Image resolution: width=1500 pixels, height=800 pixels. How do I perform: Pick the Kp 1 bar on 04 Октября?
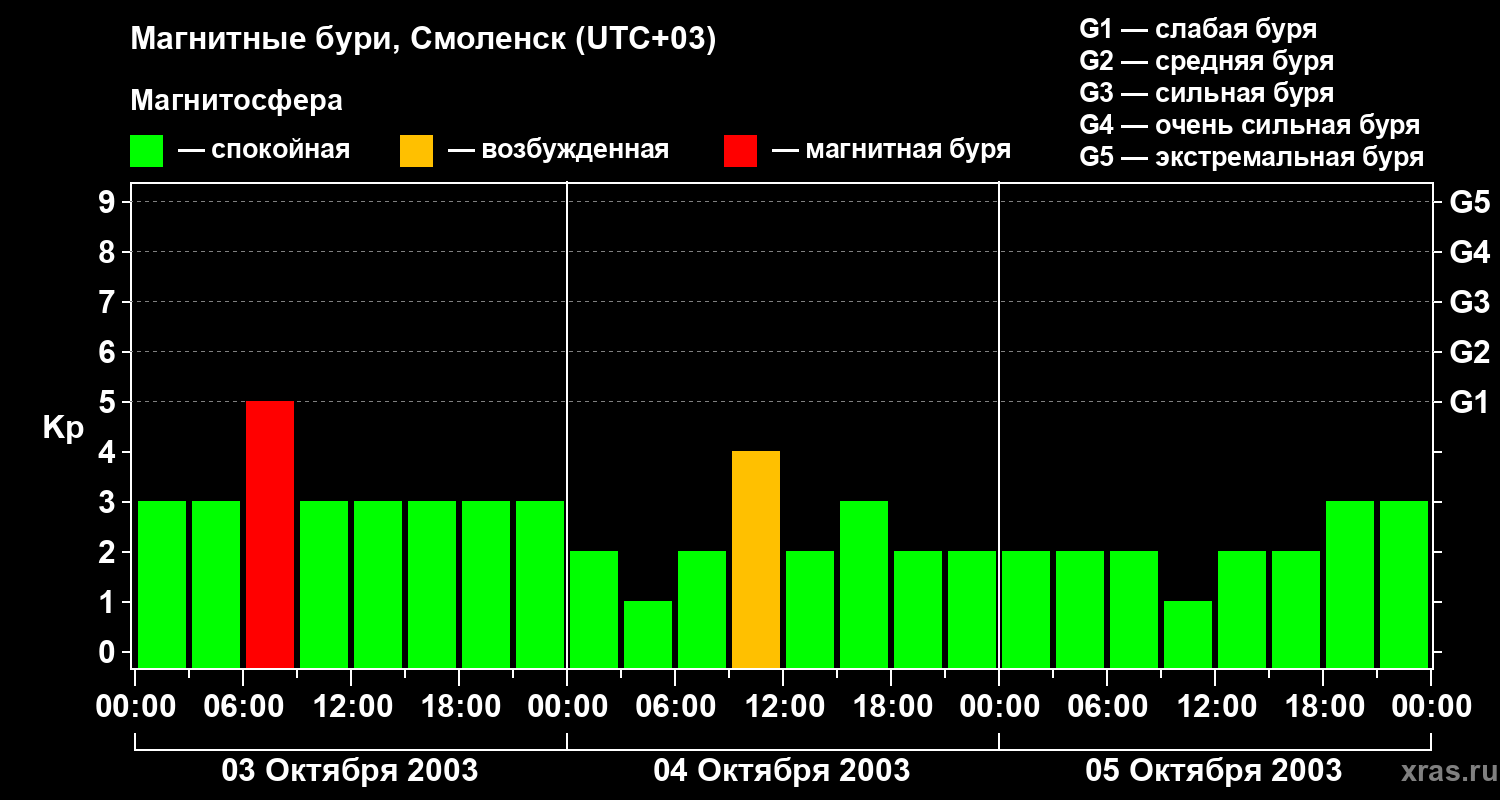tap(648, 635)
